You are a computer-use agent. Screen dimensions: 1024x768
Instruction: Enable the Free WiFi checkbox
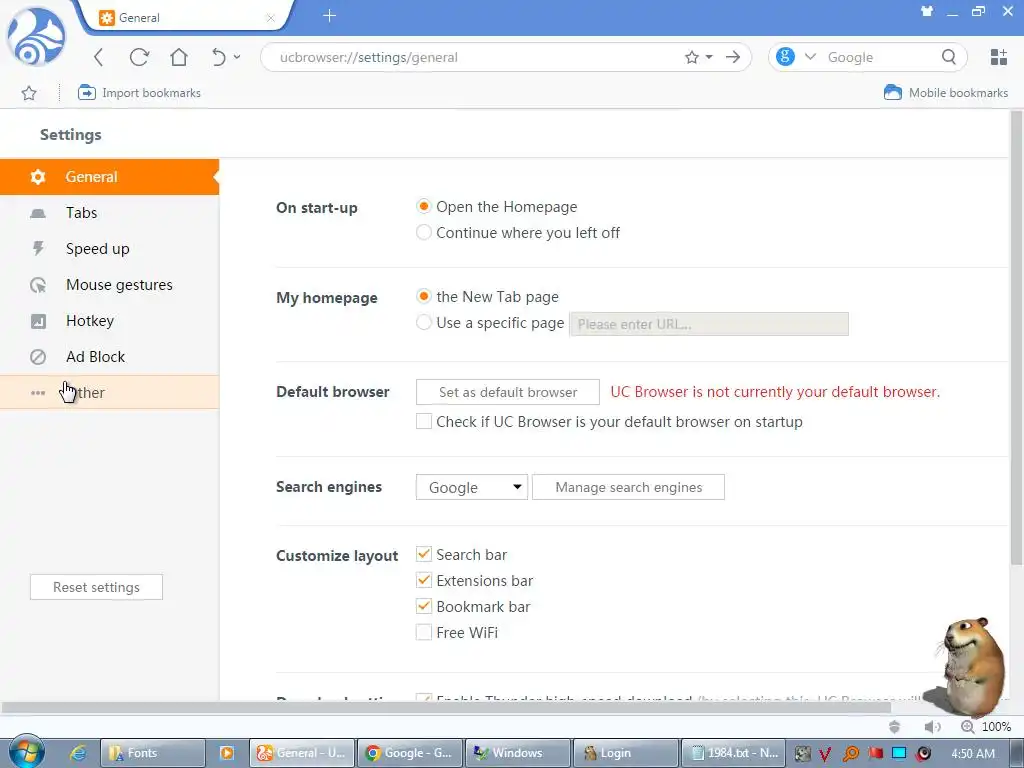(x=424, y=632)
